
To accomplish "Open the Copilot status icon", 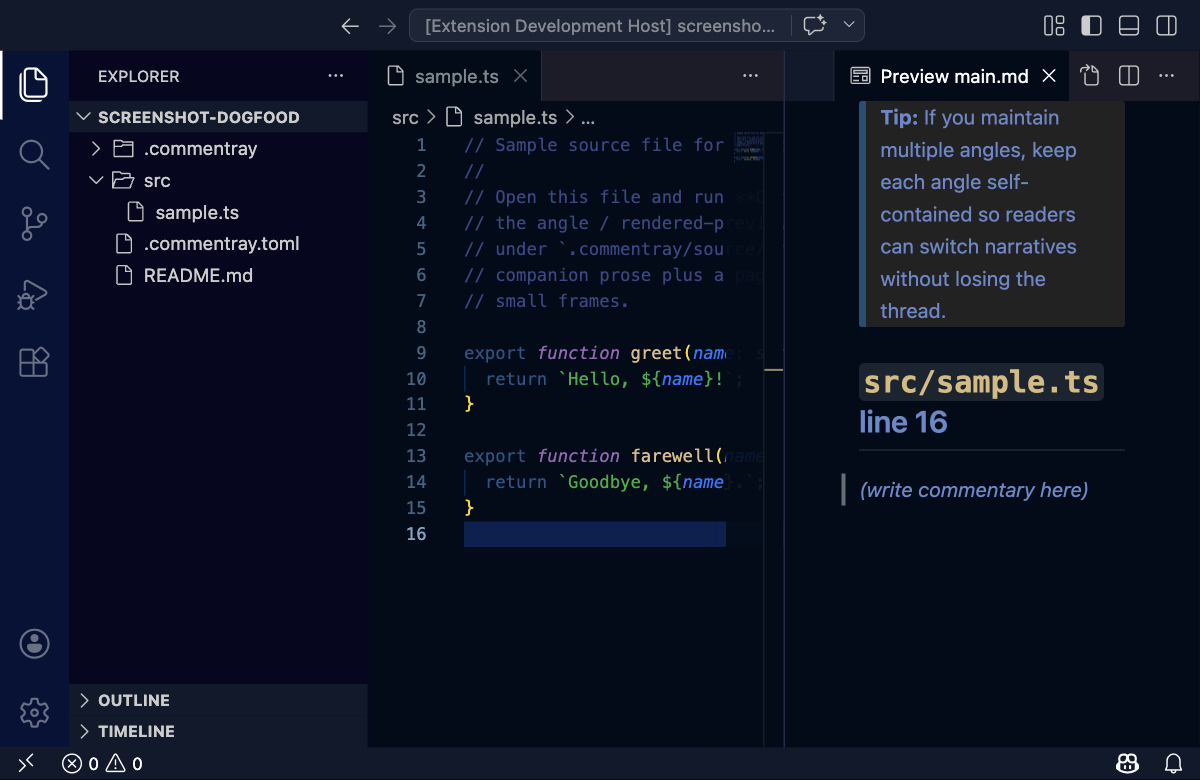I will (x=1127, y=763).
